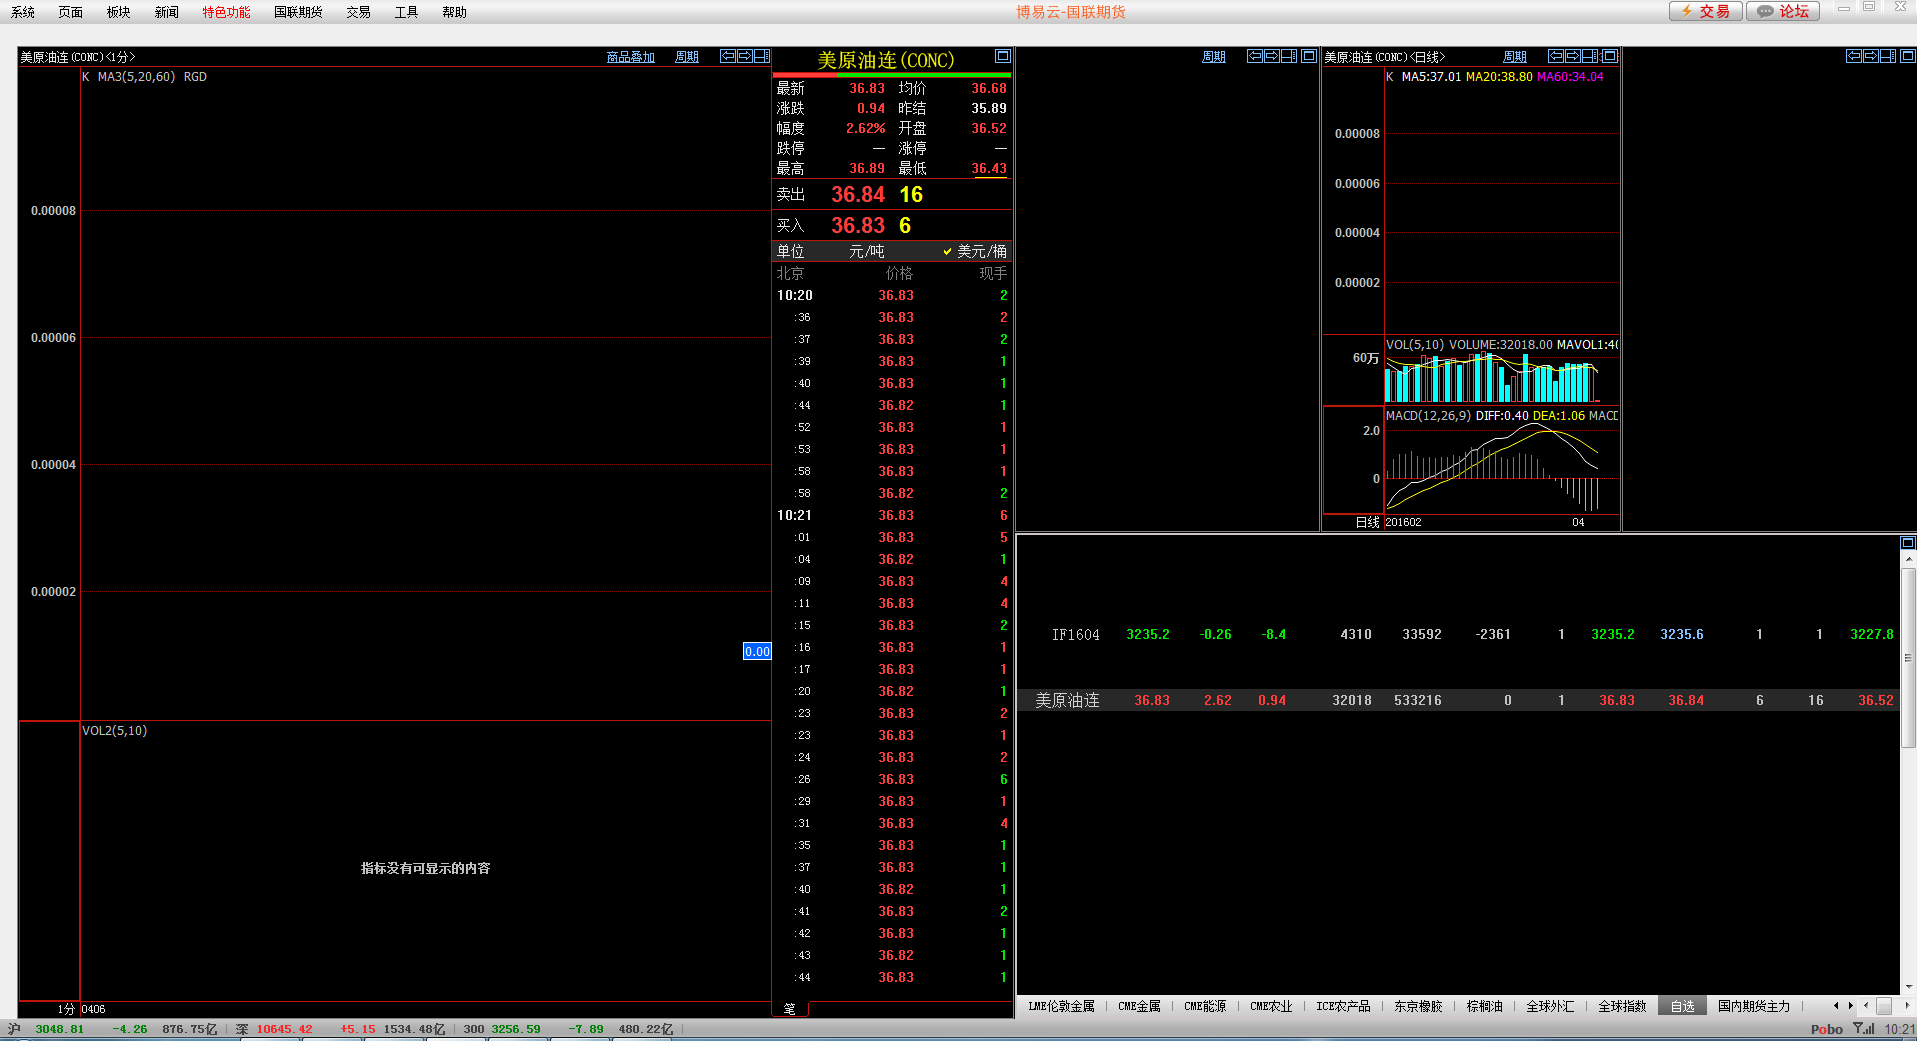
Task: Click the 商品叠加 overlay link
Action: click(x=630, y=57)
